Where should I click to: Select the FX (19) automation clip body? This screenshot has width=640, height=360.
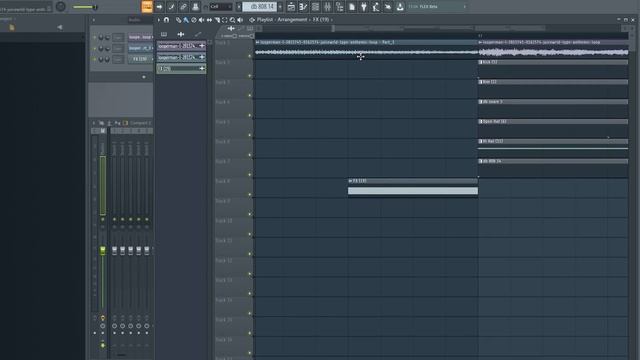tap(413, 191)
